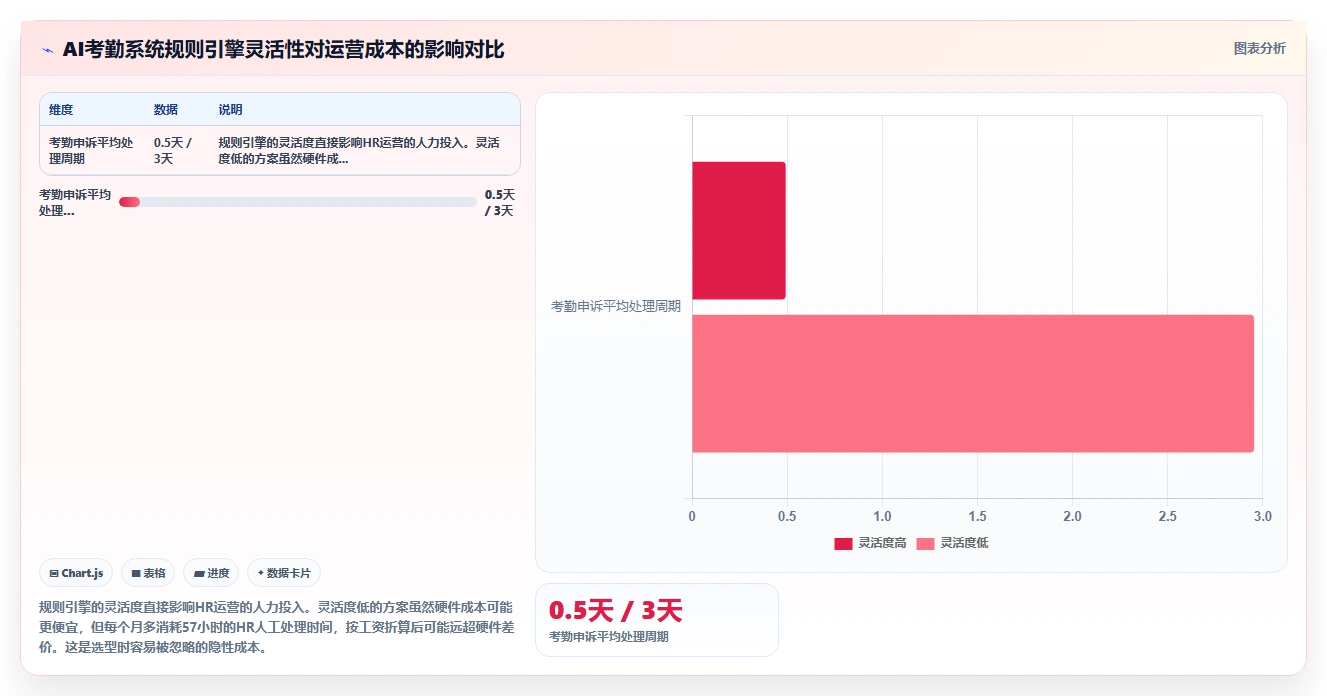This screenshot has width=1327, height=696.
Task: Click the 维度 column header
Action: tap(61, 110)
